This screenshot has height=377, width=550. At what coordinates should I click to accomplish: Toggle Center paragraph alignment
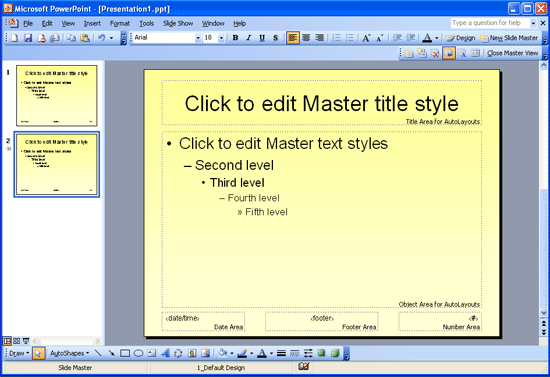pyautogui.click(x=306, y=38)
